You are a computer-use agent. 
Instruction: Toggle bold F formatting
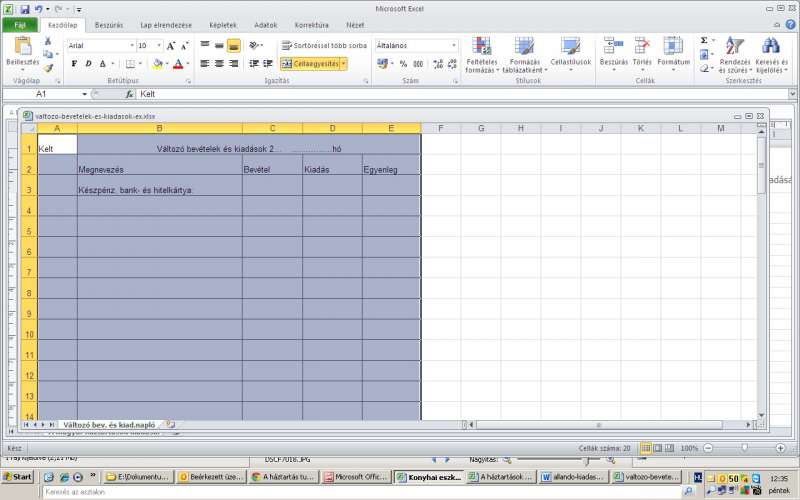point(74,64)
